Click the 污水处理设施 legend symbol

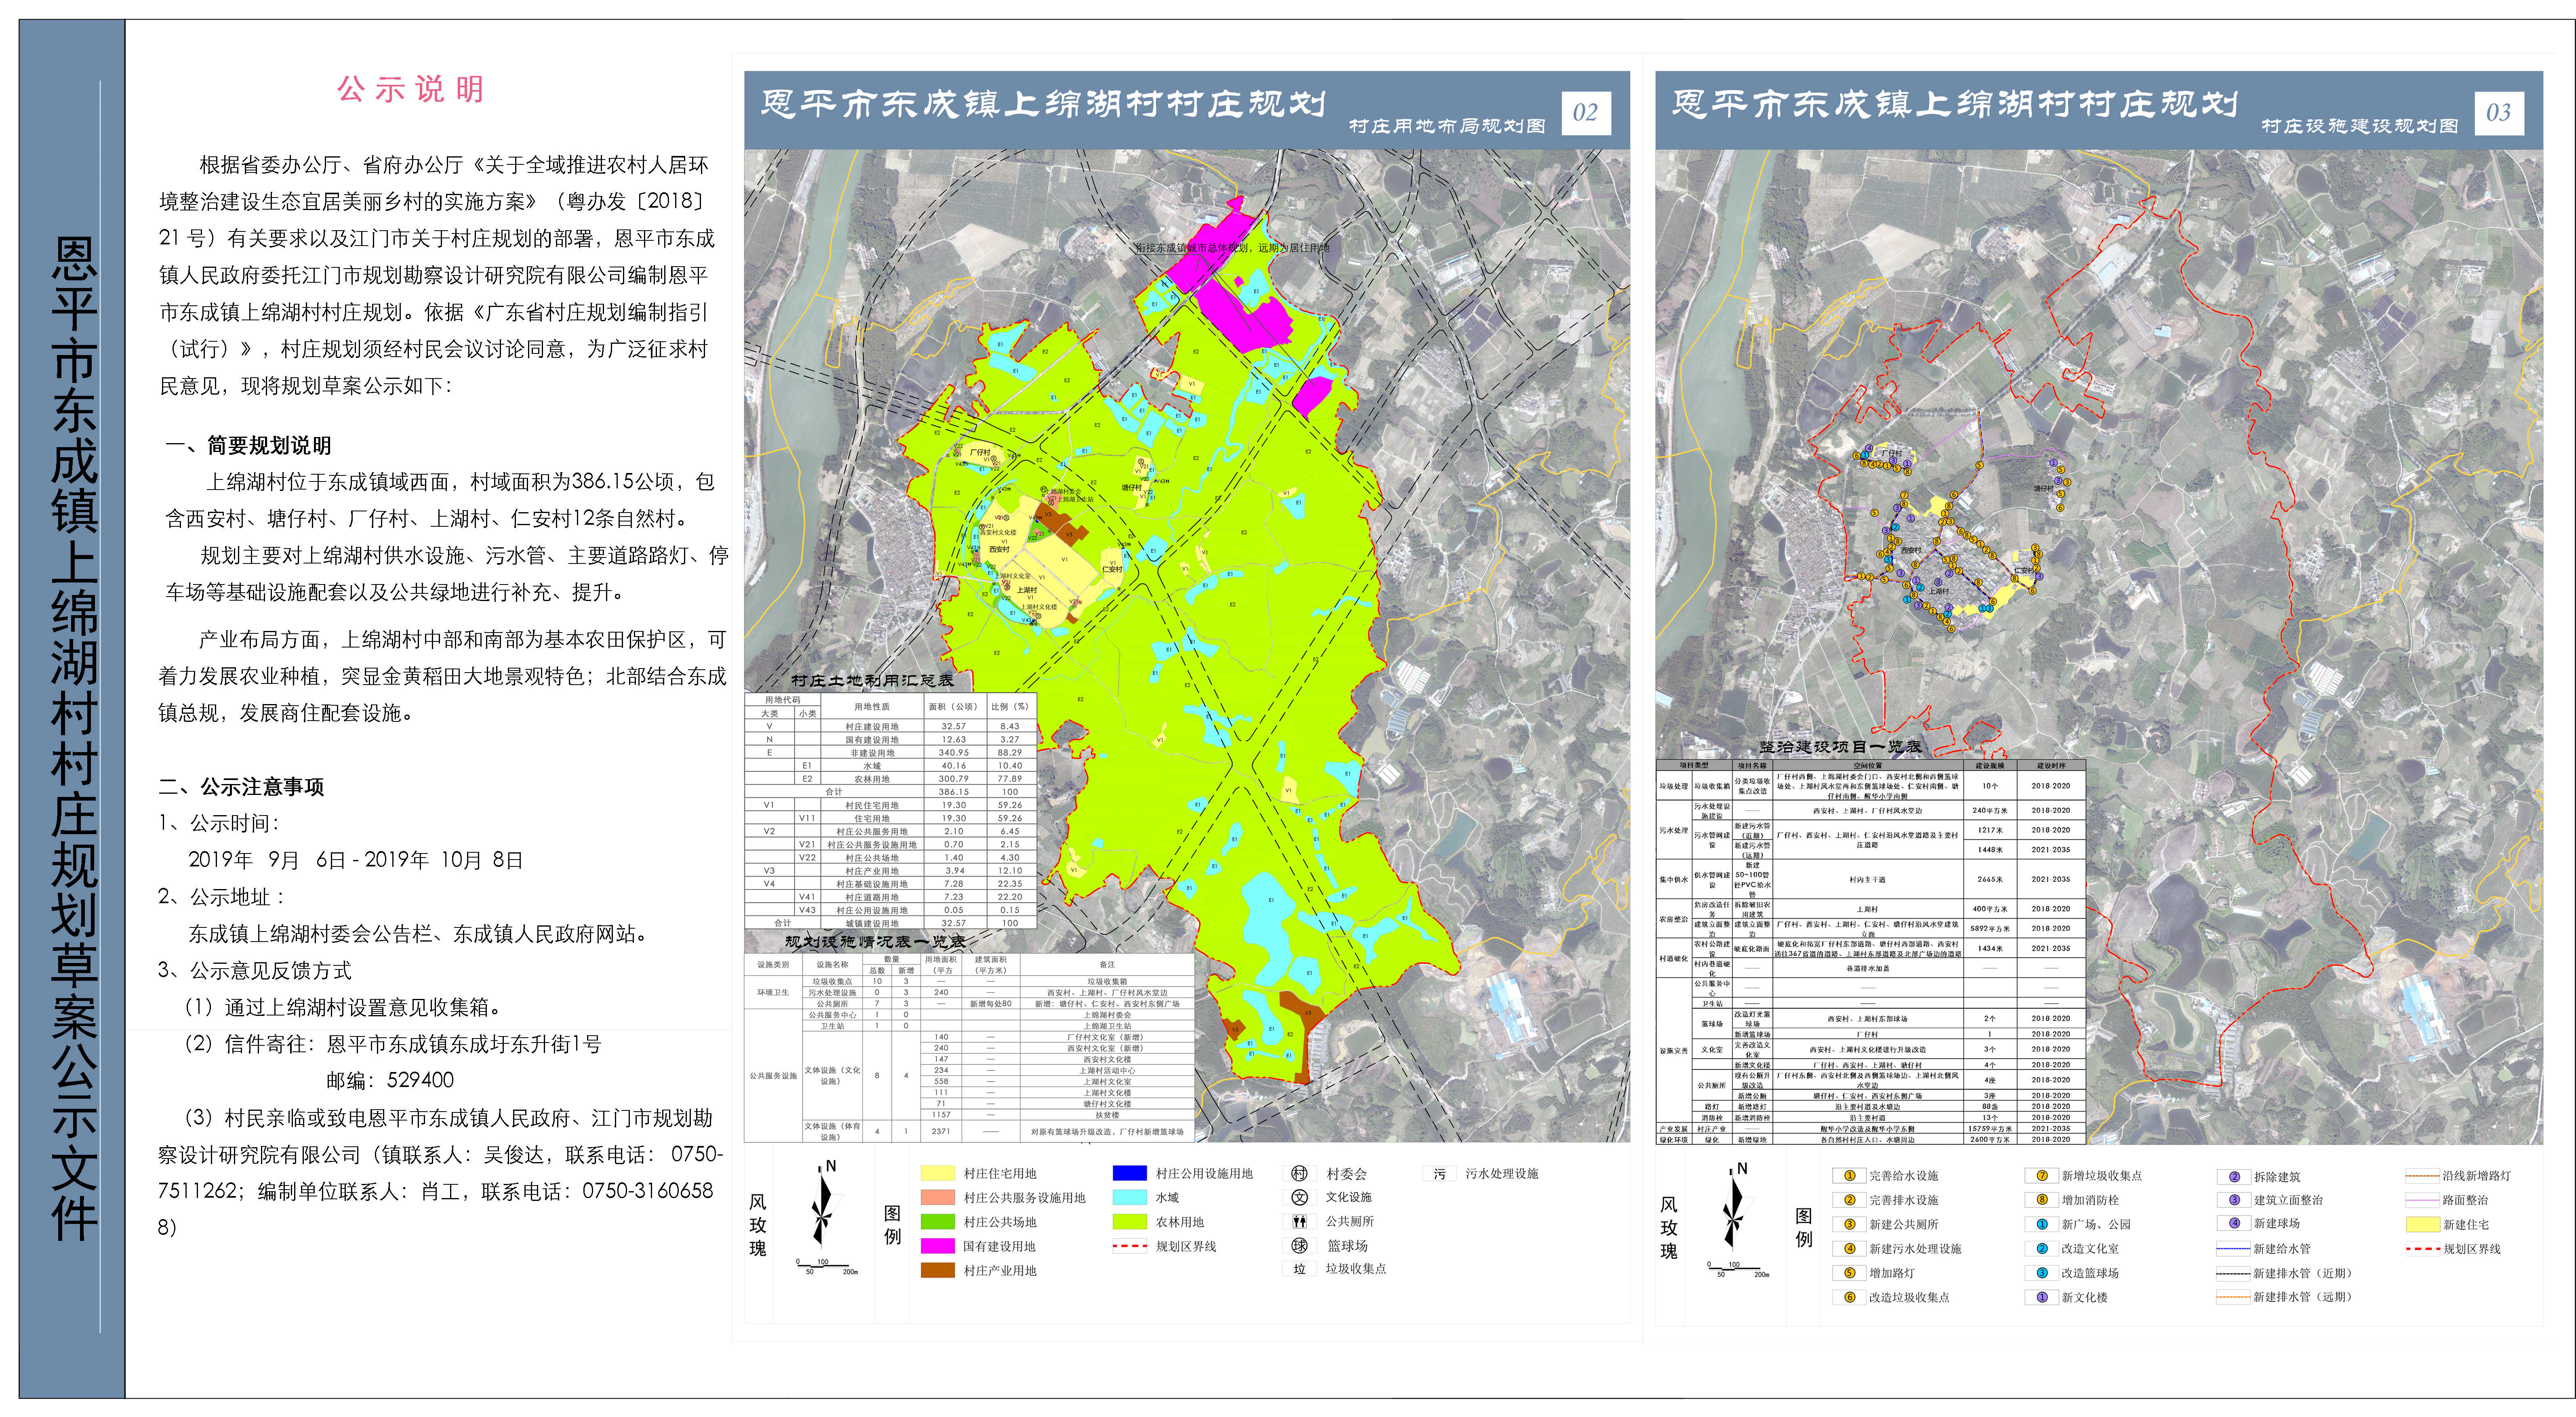[1439, 1174]
